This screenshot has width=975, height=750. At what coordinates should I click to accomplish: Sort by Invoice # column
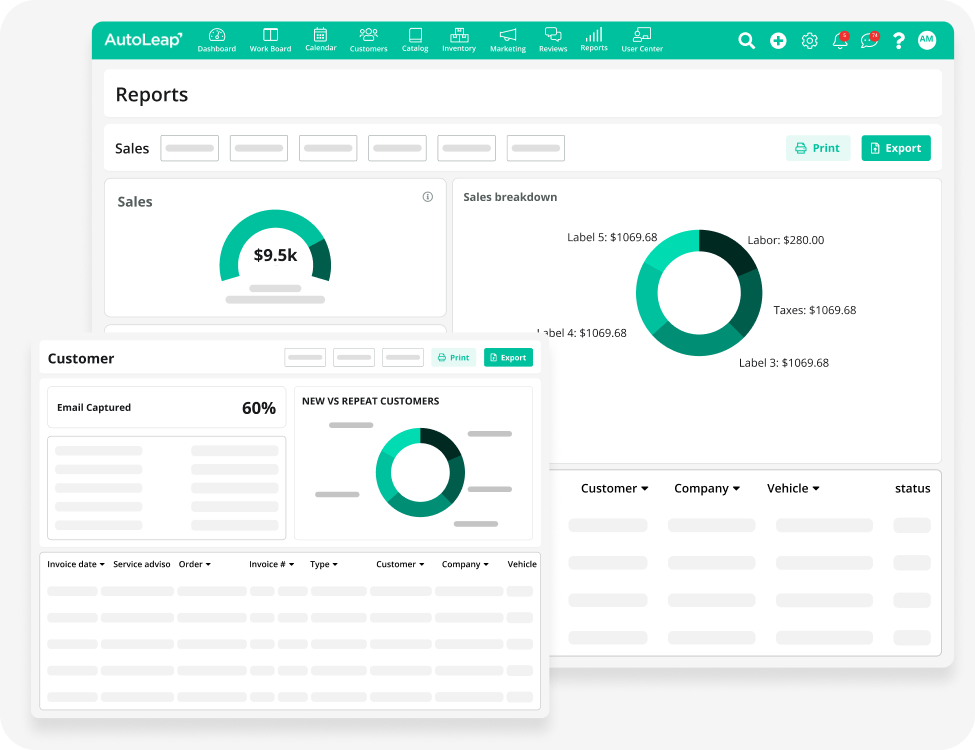pos(272,564)
